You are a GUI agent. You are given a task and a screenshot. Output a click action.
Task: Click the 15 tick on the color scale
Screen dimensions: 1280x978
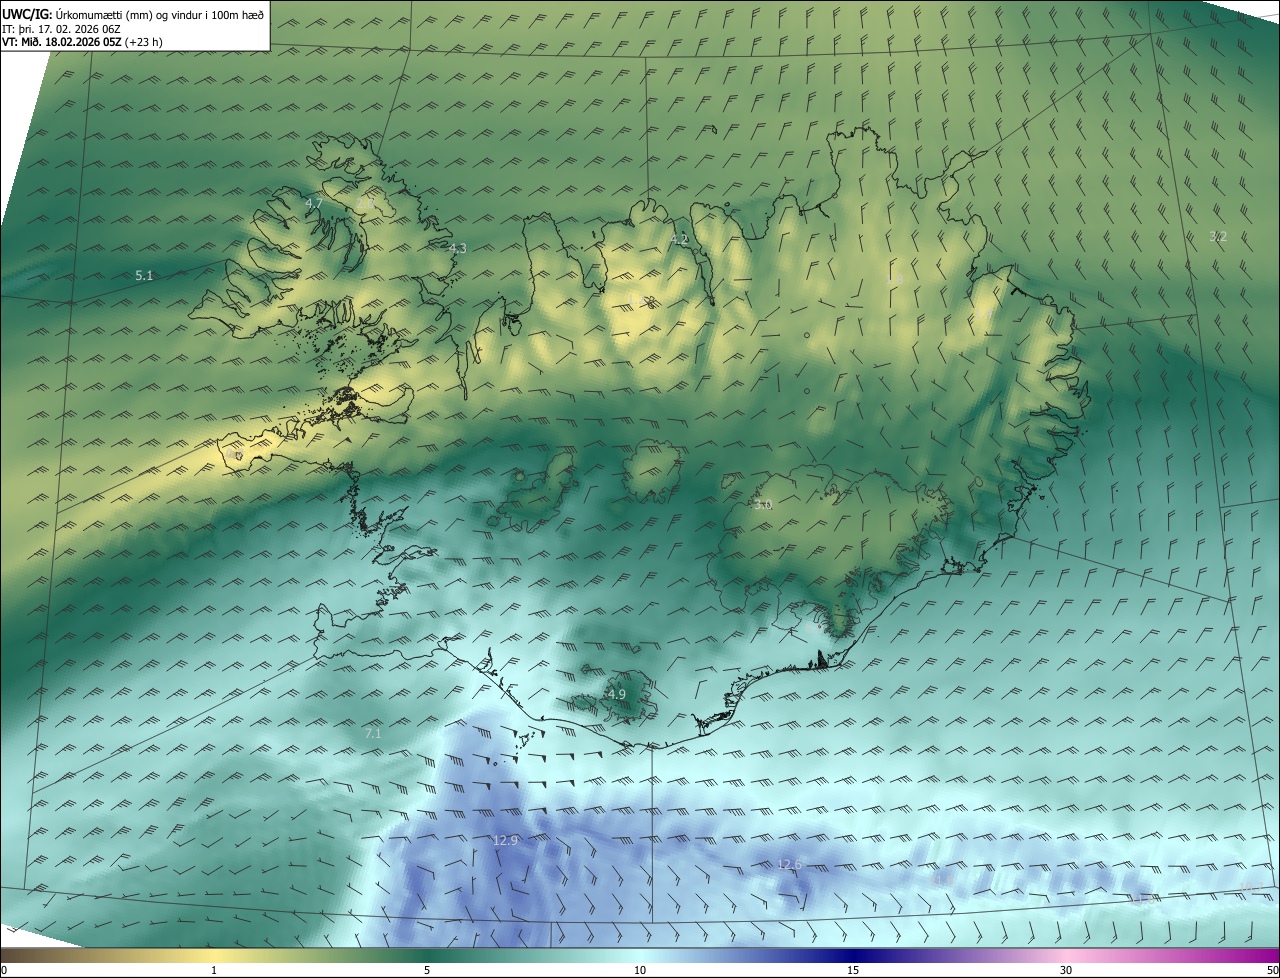click(x=853, y=970)
